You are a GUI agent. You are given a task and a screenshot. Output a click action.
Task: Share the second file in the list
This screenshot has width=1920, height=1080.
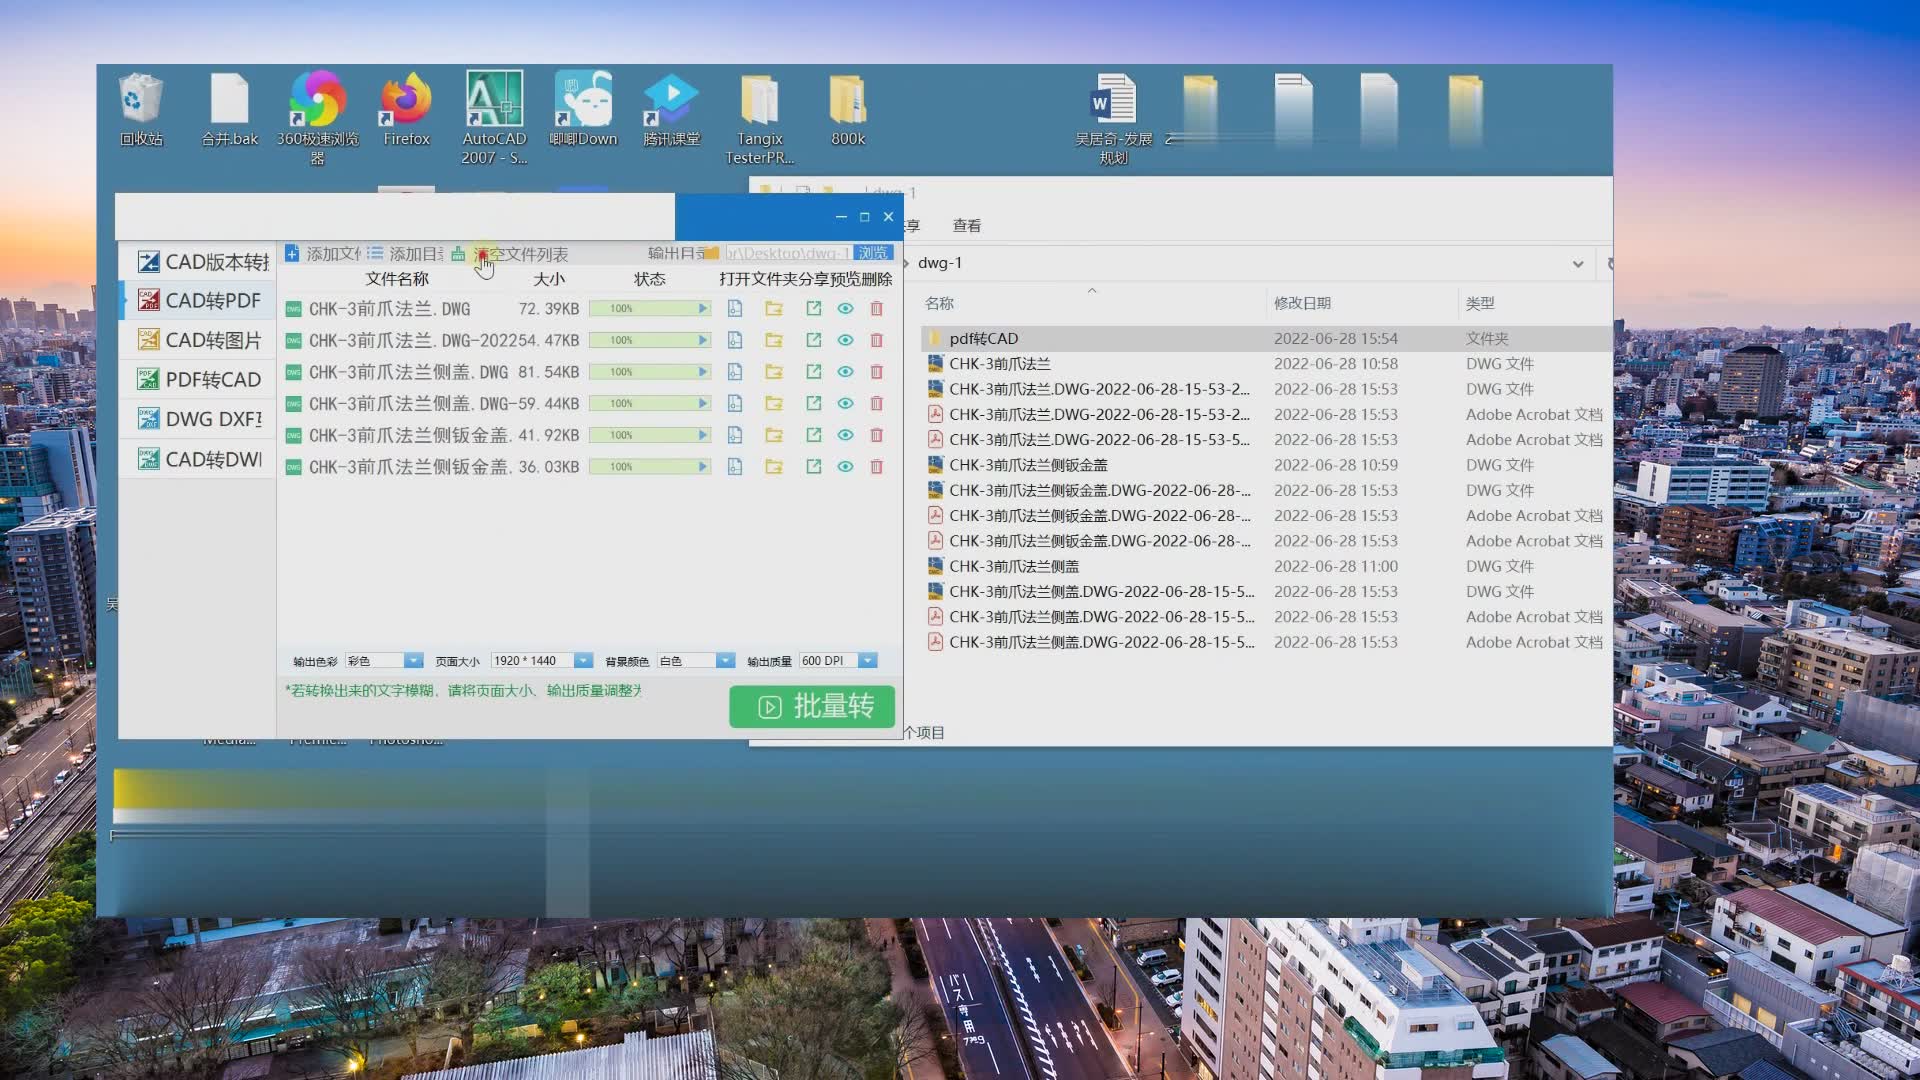813,341
